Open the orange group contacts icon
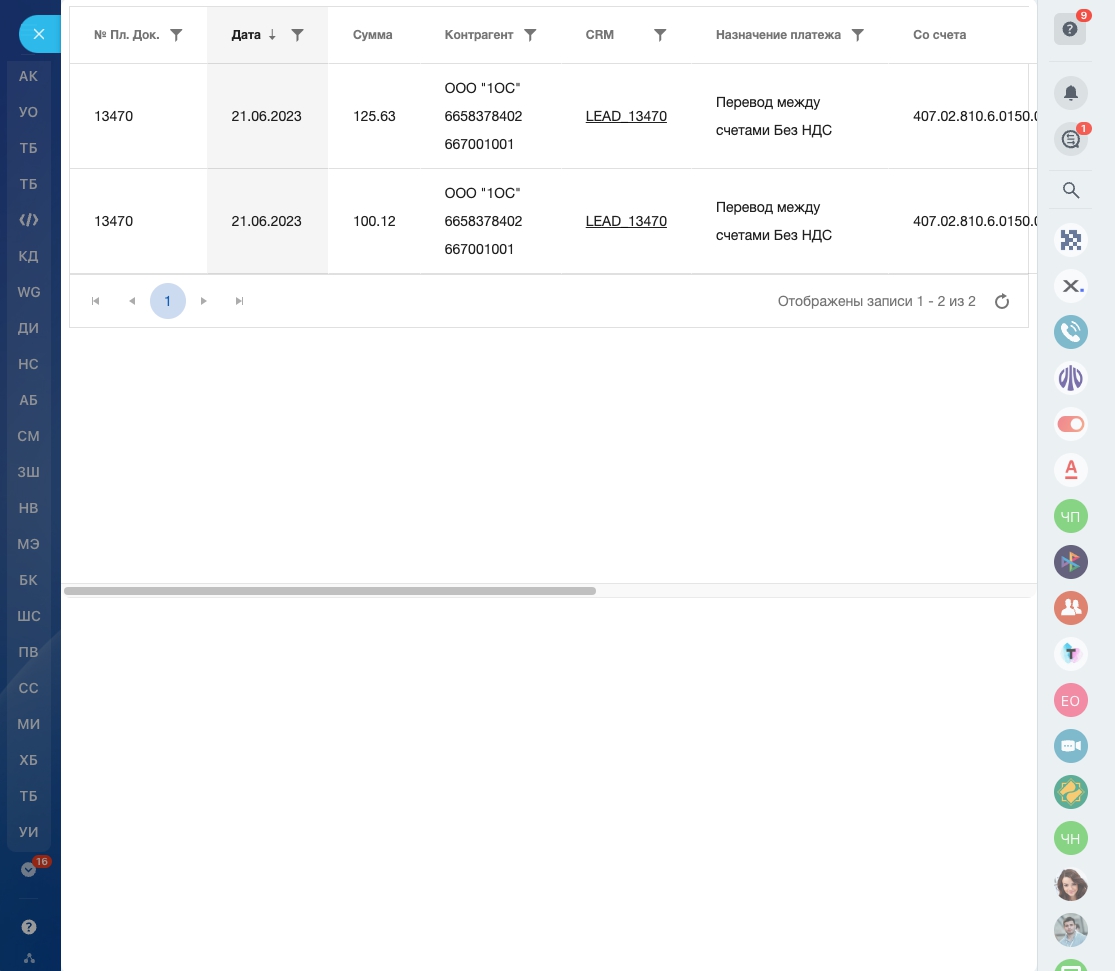 pyautogui.click(x=1071, y=608)
